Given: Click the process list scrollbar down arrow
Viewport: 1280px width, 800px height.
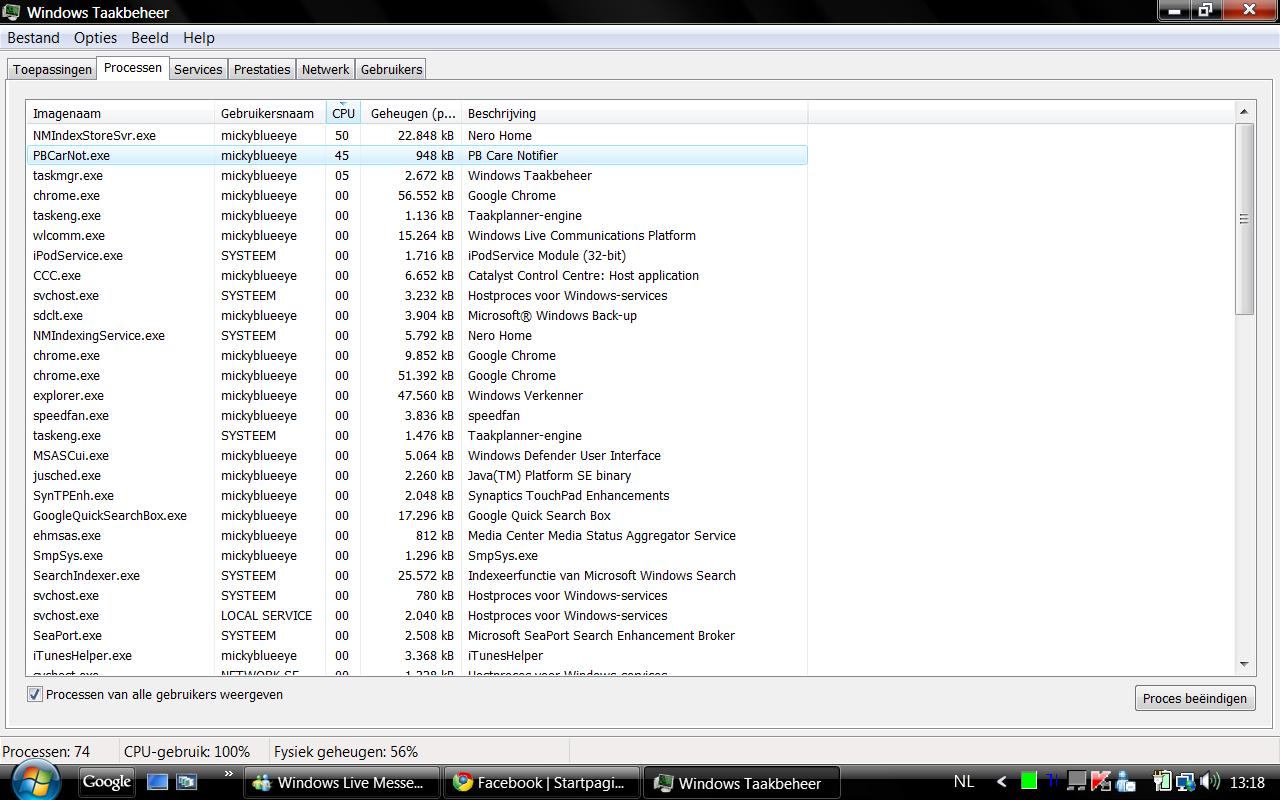Looking at the screenshot, I should [1244, 664].
